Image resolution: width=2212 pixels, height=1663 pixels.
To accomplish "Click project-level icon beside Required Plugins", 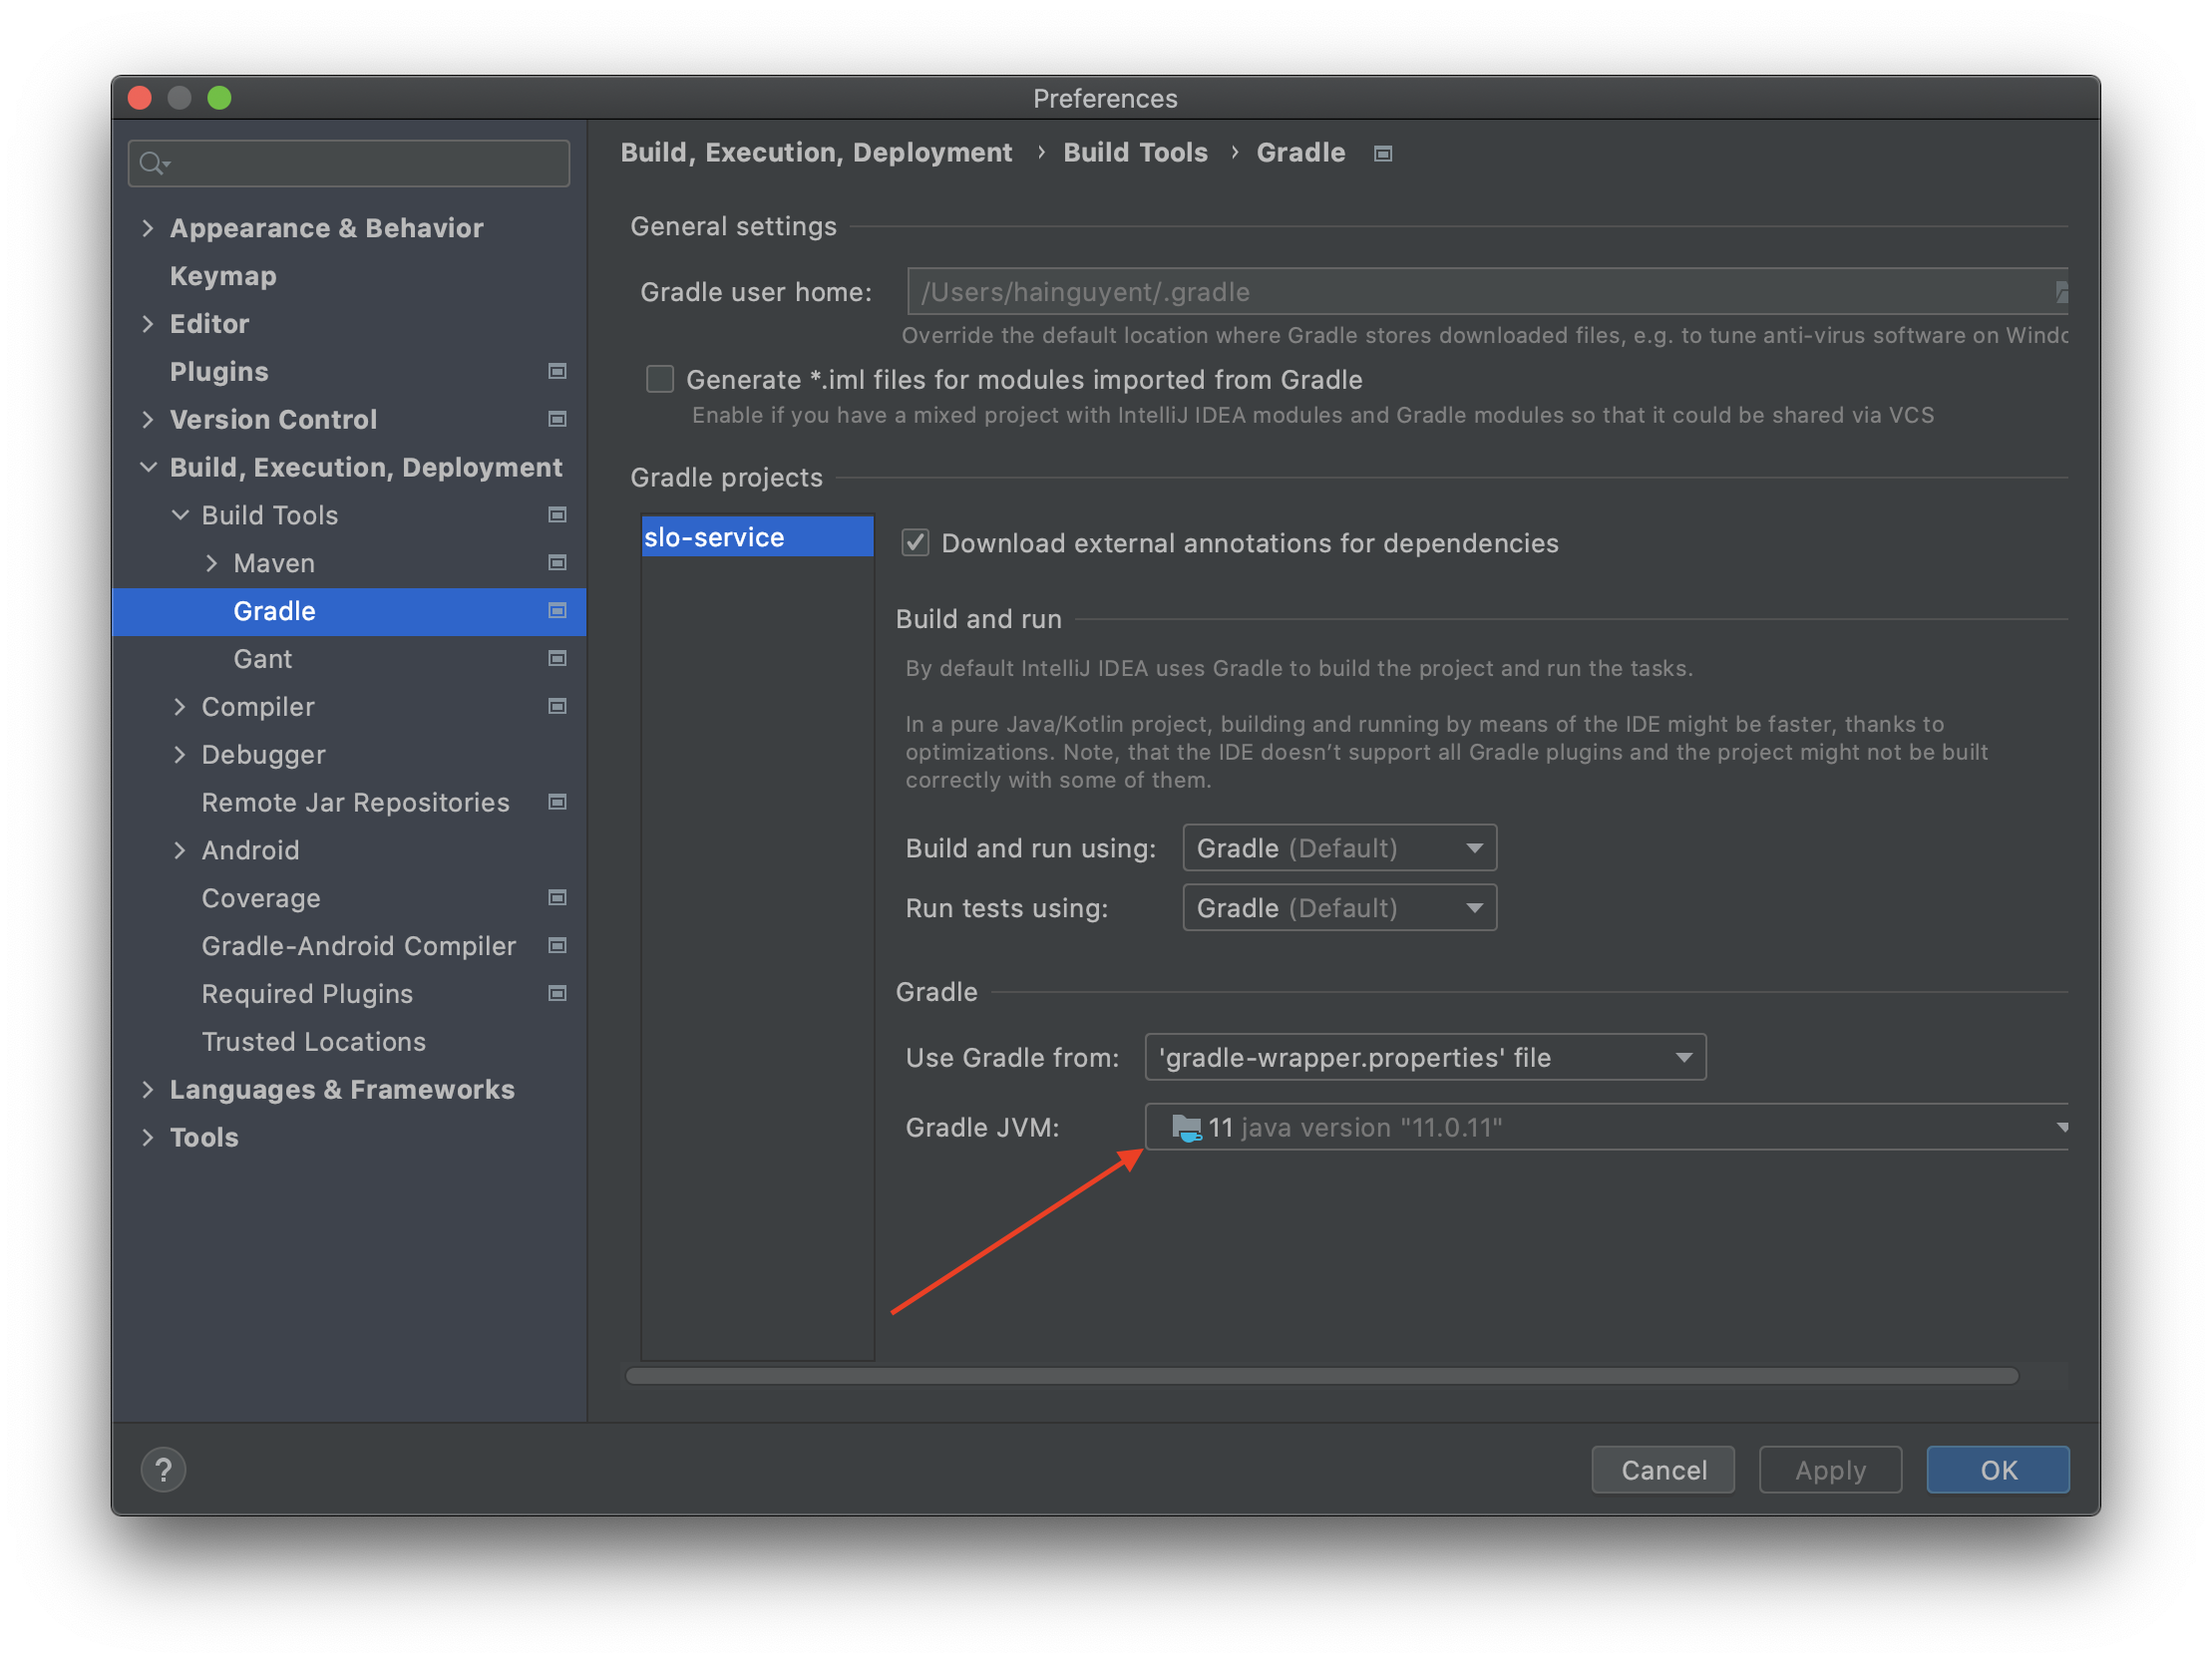I will (x=557, y=993).
